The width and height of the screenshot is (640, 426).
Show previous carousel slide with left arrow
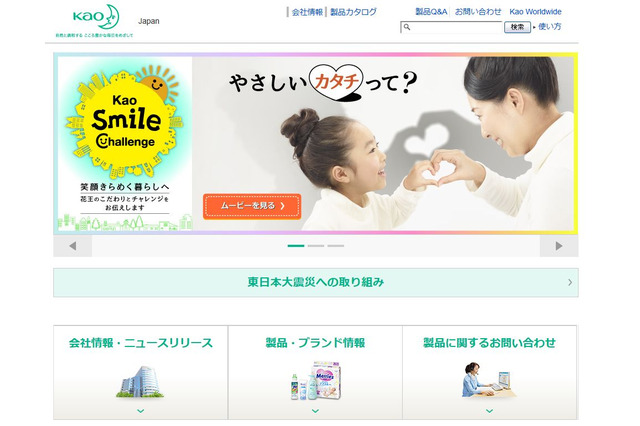(x=73, y=246)
